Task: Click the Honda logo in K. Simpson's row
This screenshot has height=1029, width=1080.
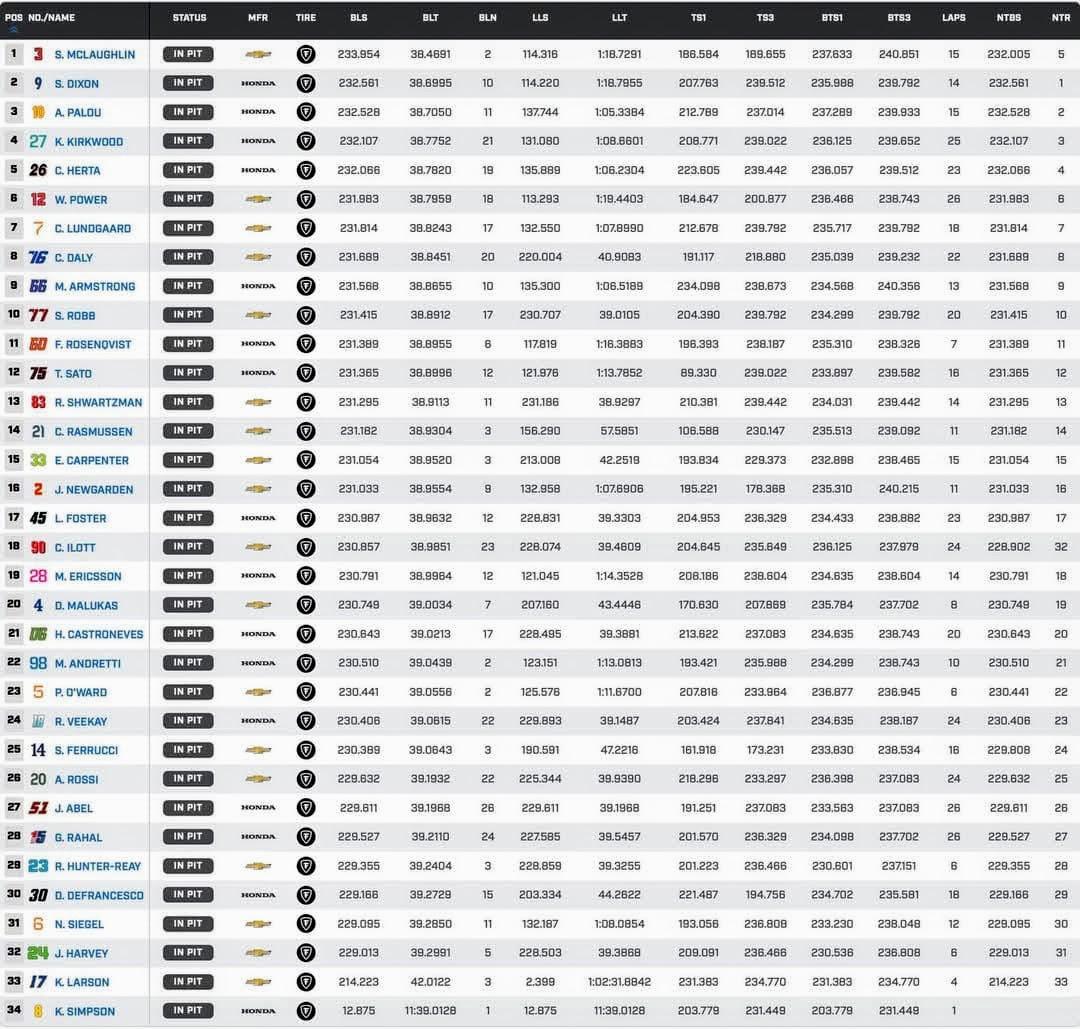Action: pos(258,1011)
